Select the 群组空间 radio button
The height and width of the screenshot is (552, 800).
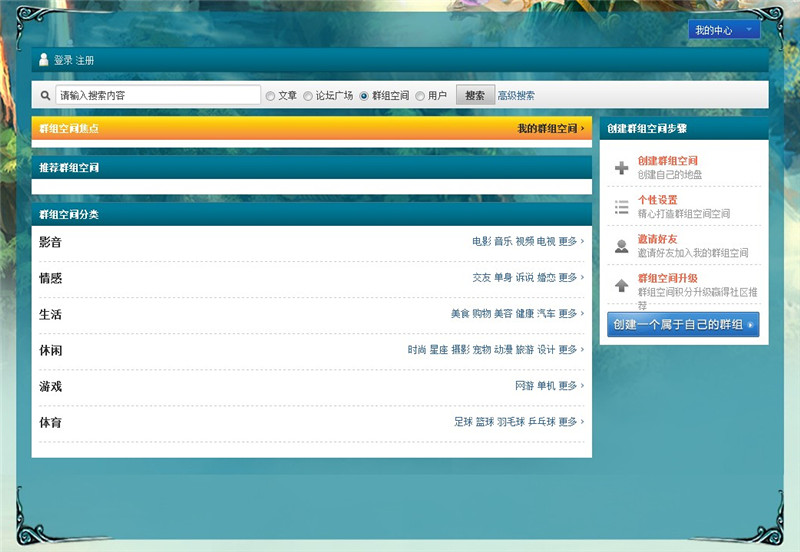tap(364, 96)
